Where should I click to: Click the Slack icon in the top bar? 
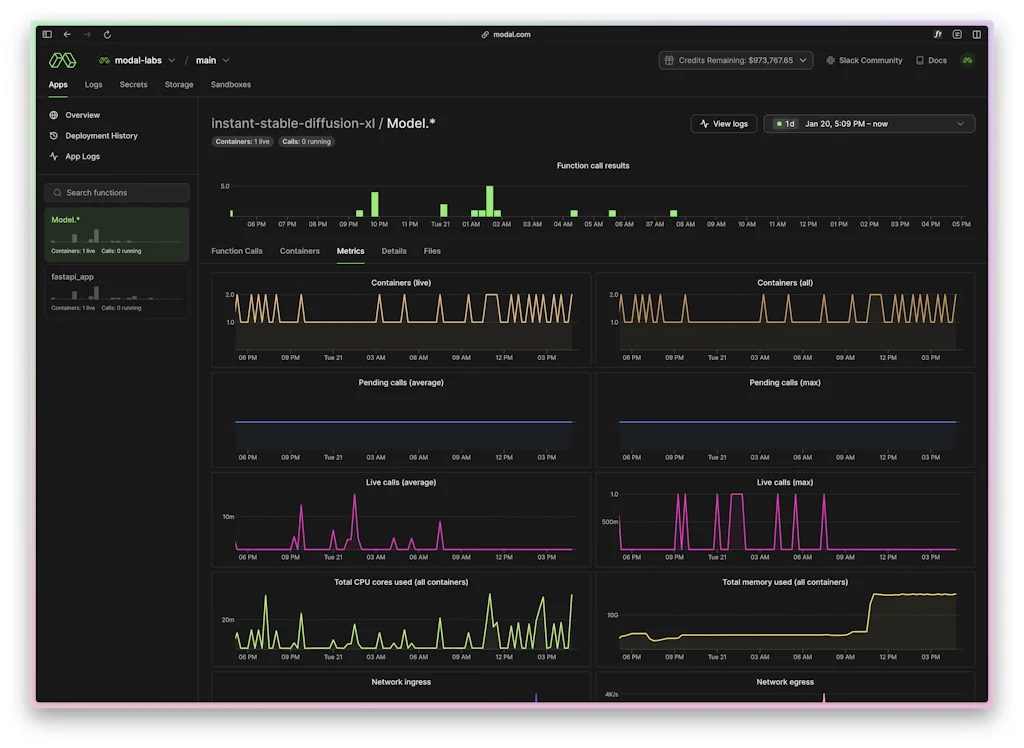click(x=830, y=59)
